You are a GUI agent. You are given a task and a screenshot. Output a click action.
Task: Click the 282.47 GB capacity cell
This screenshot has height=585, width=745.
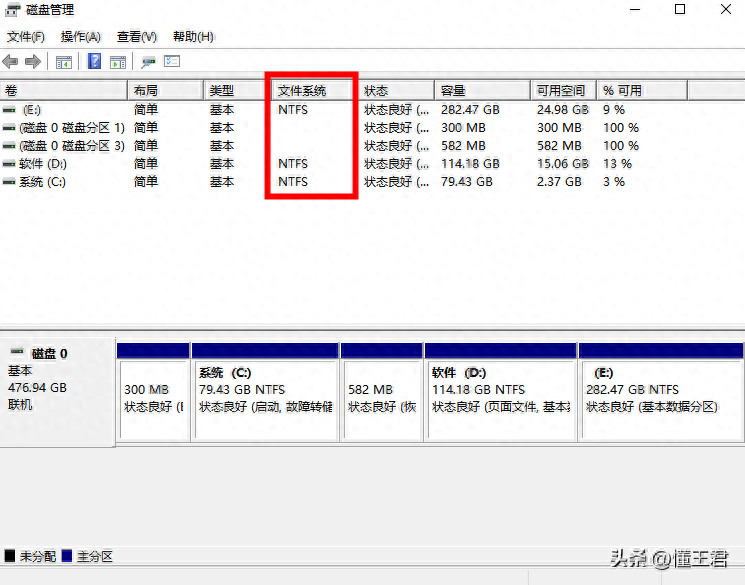pos(470,110)
